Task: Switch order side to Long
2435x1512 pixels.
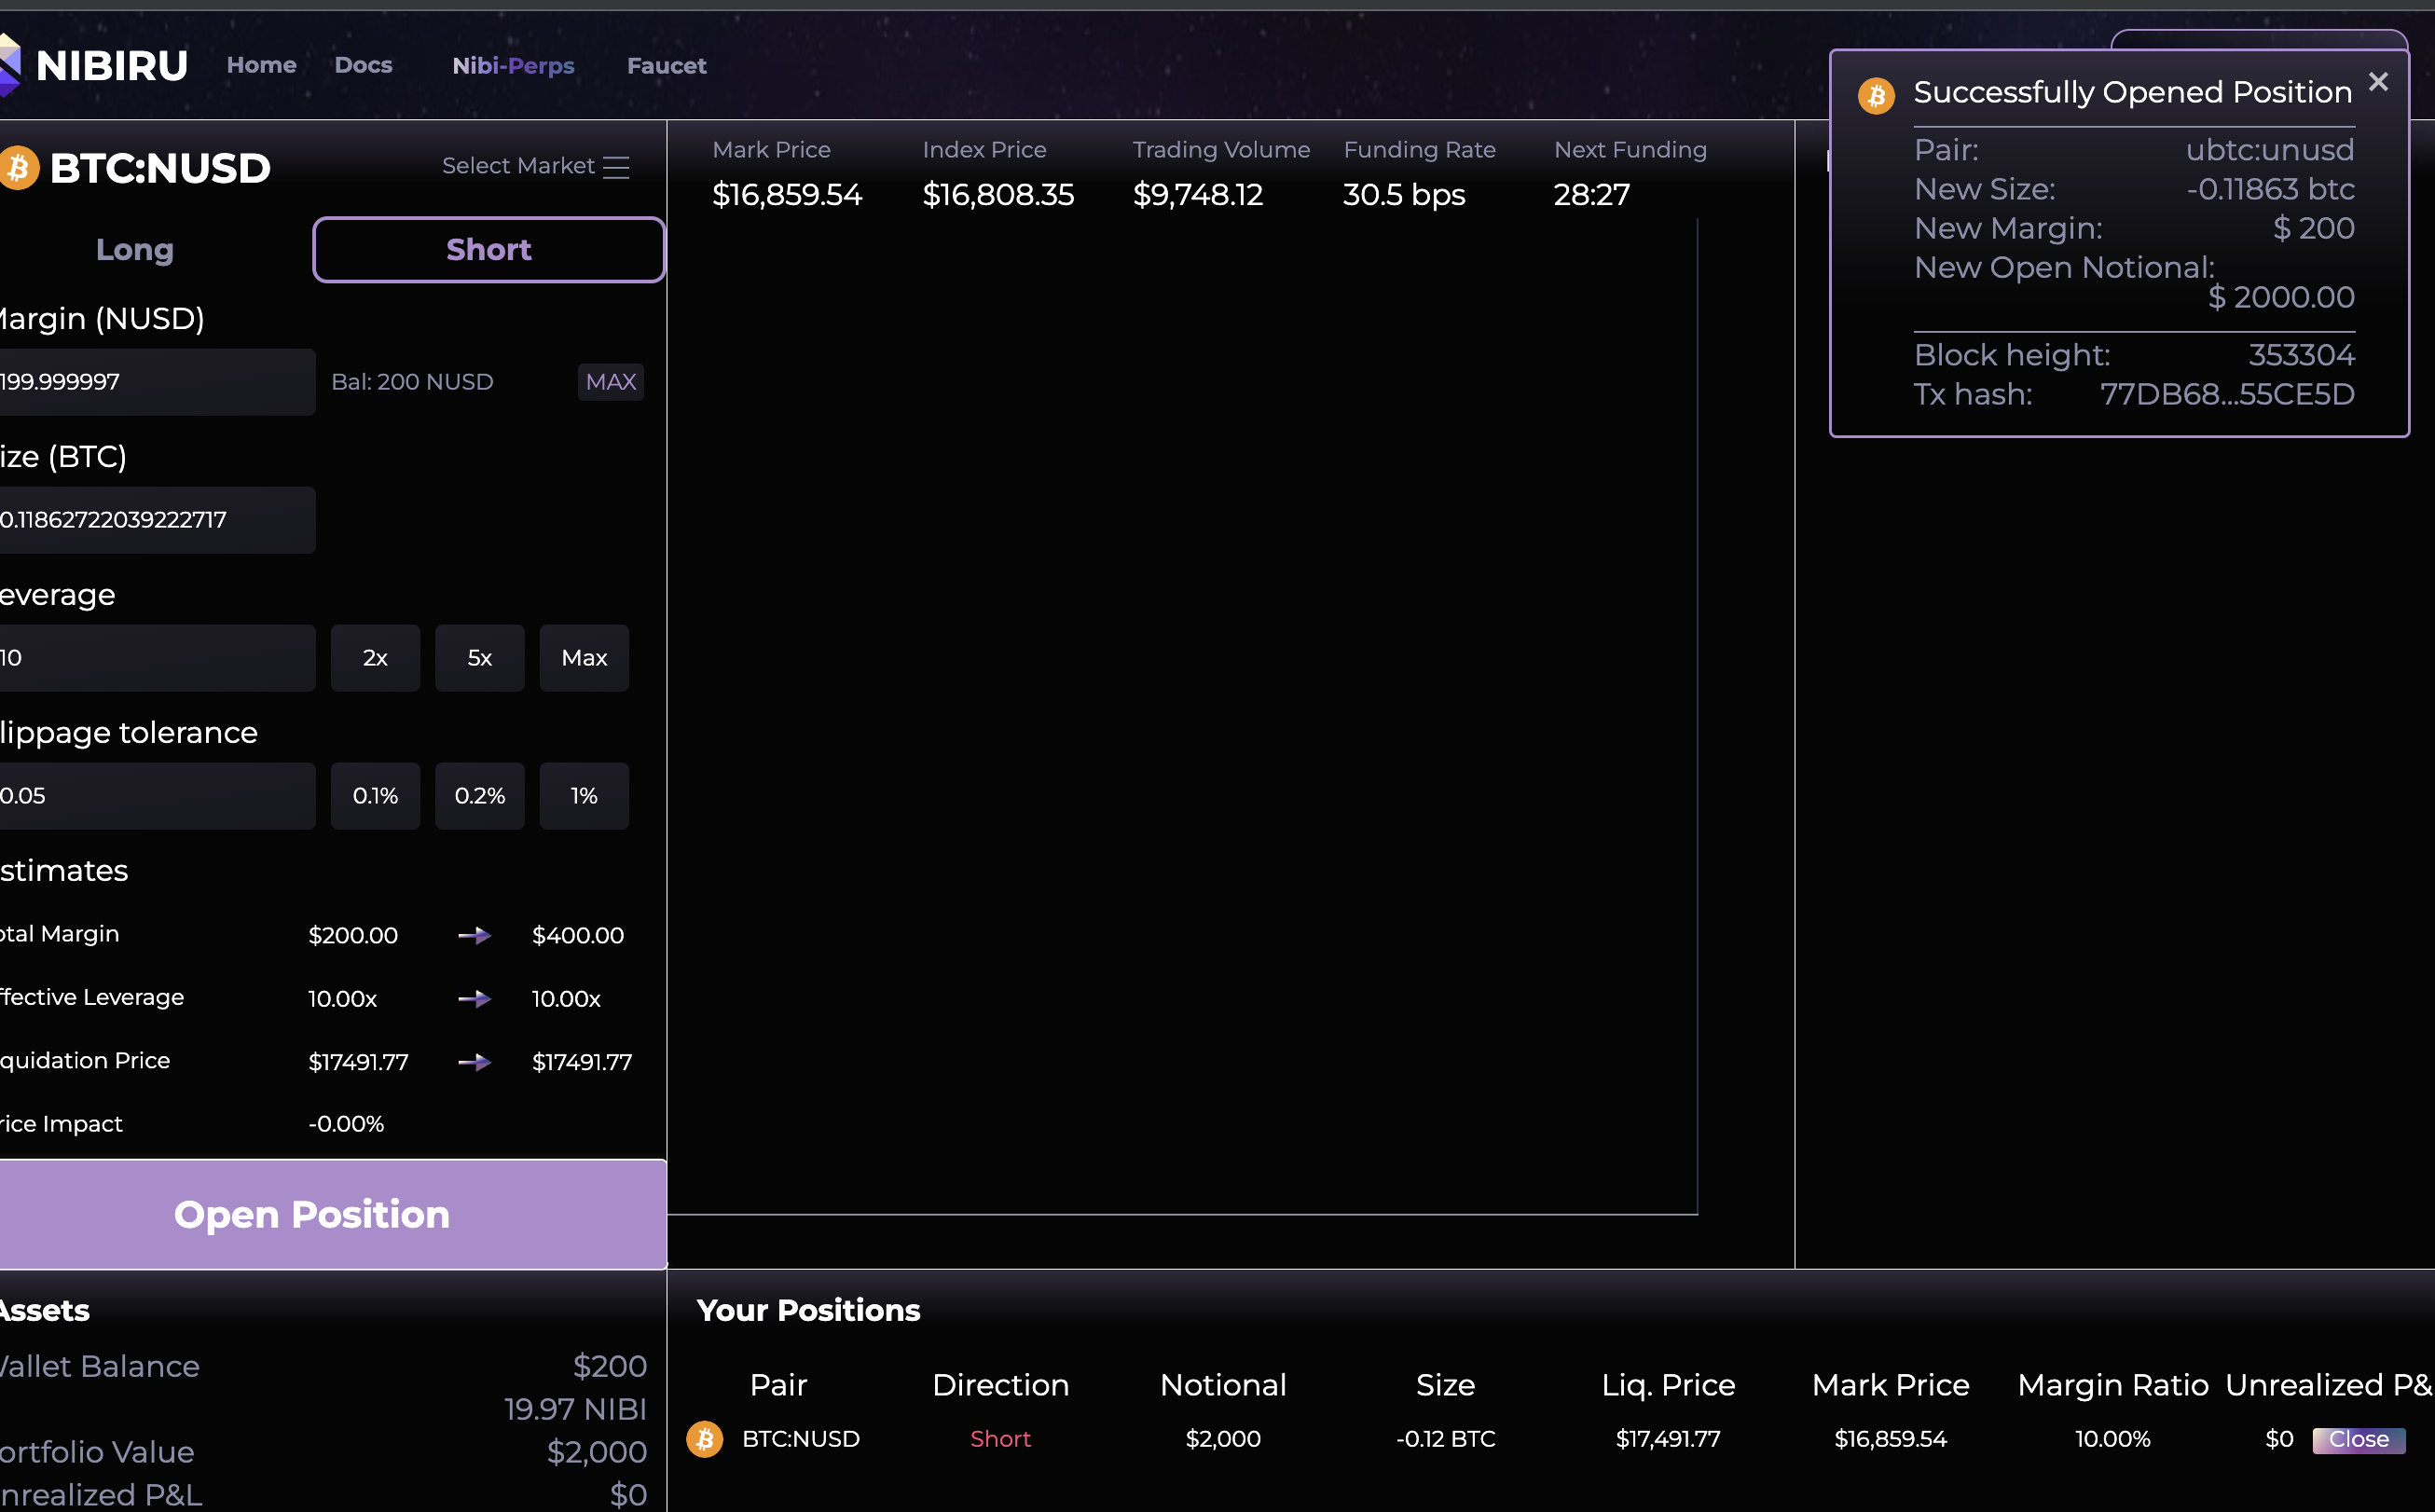Action: (135, 249)
